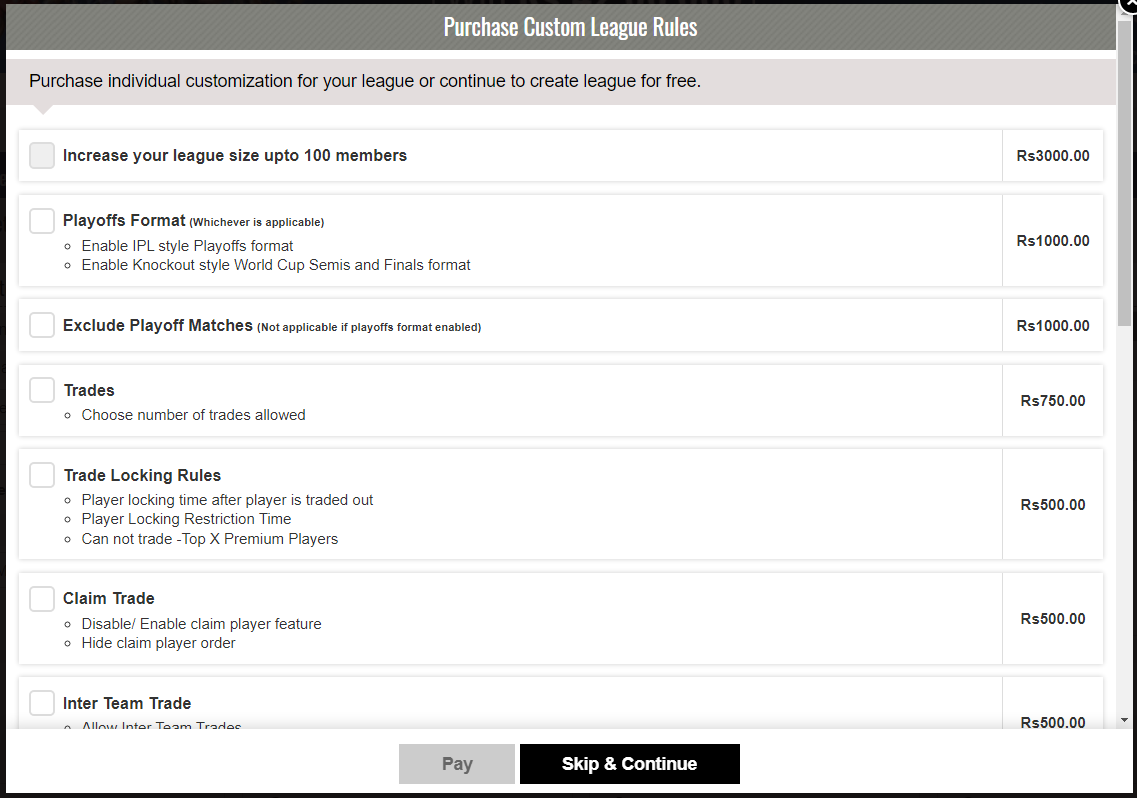
Task: Click 'Choose number of trades allowed' text
Action: tap(194, 415)
